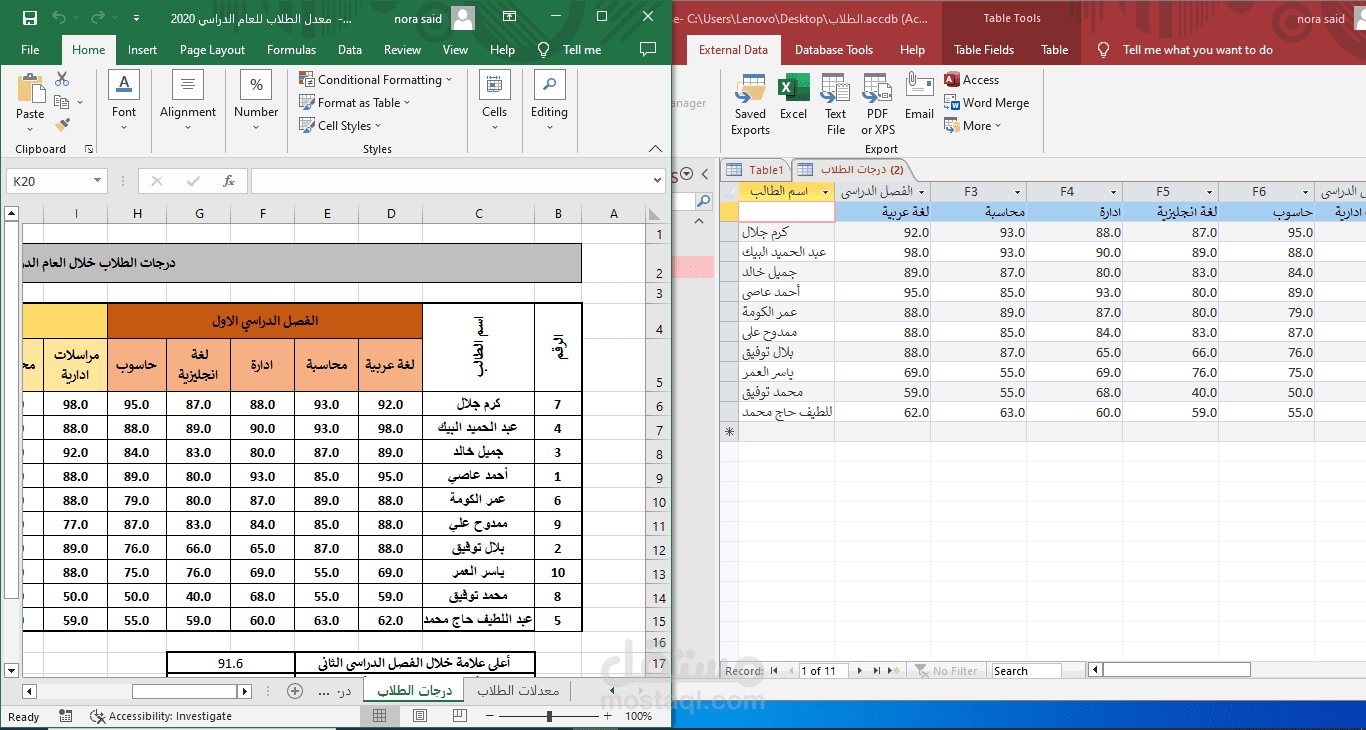Screen dimensions: 1366x730
Task: Click Tell me in the Excel ribbon
Action: [x=582, y=50]
